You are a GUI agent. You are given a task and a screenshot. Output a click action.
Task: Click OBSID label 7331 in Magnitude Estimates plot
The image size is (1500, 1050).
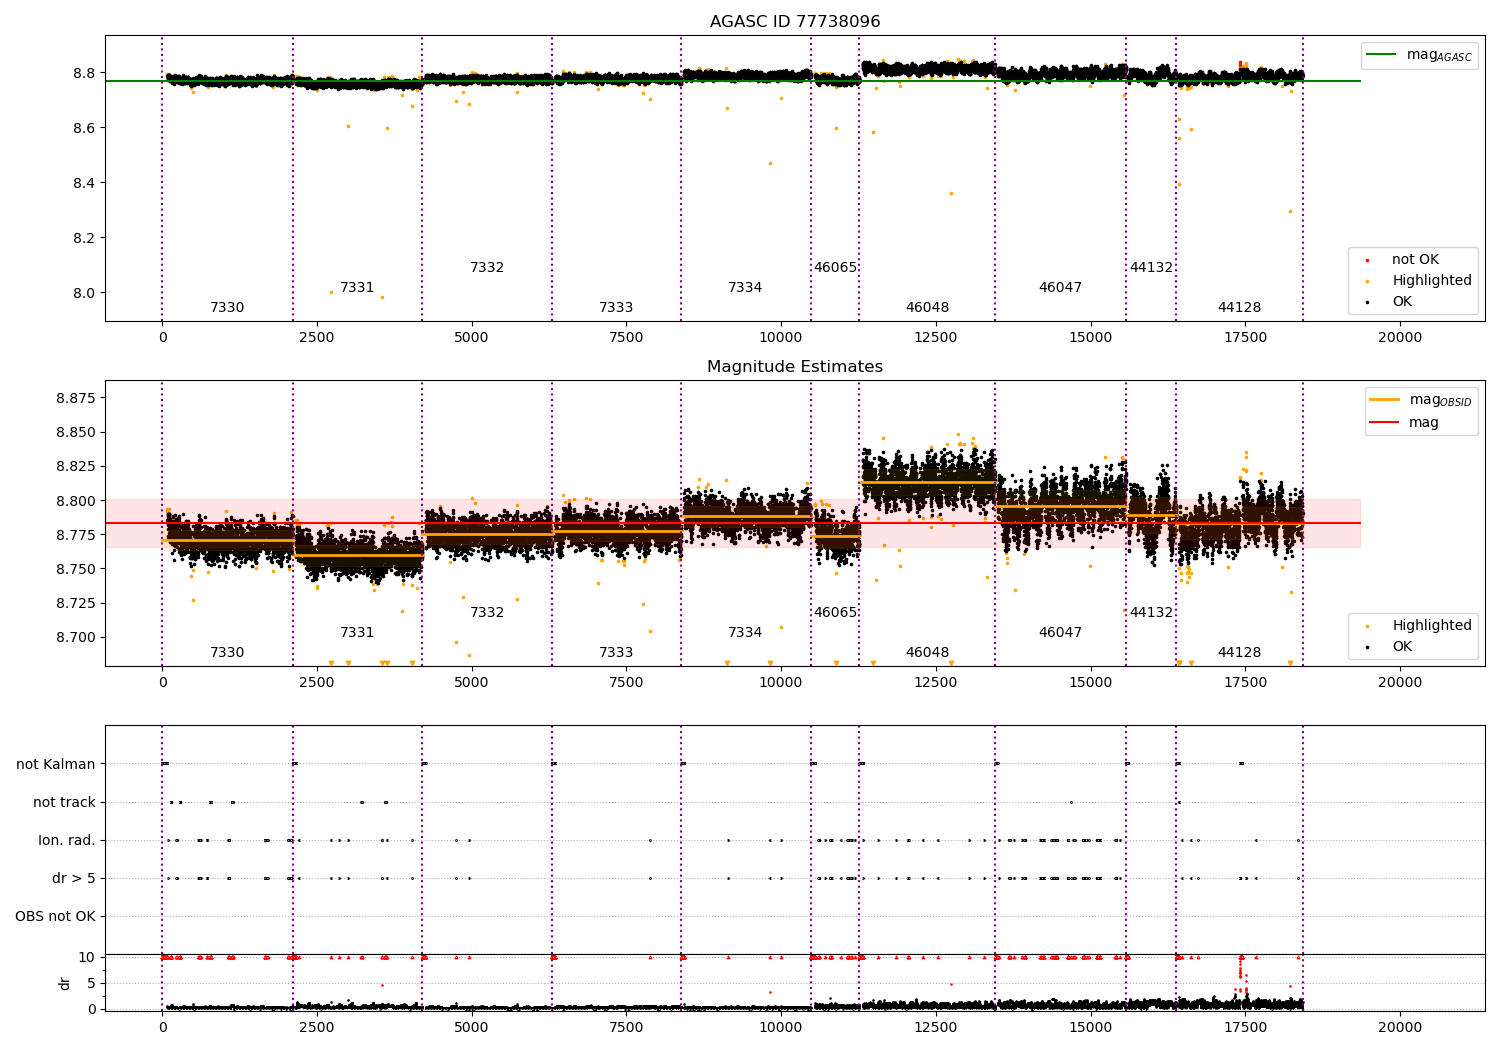[357, 633]
